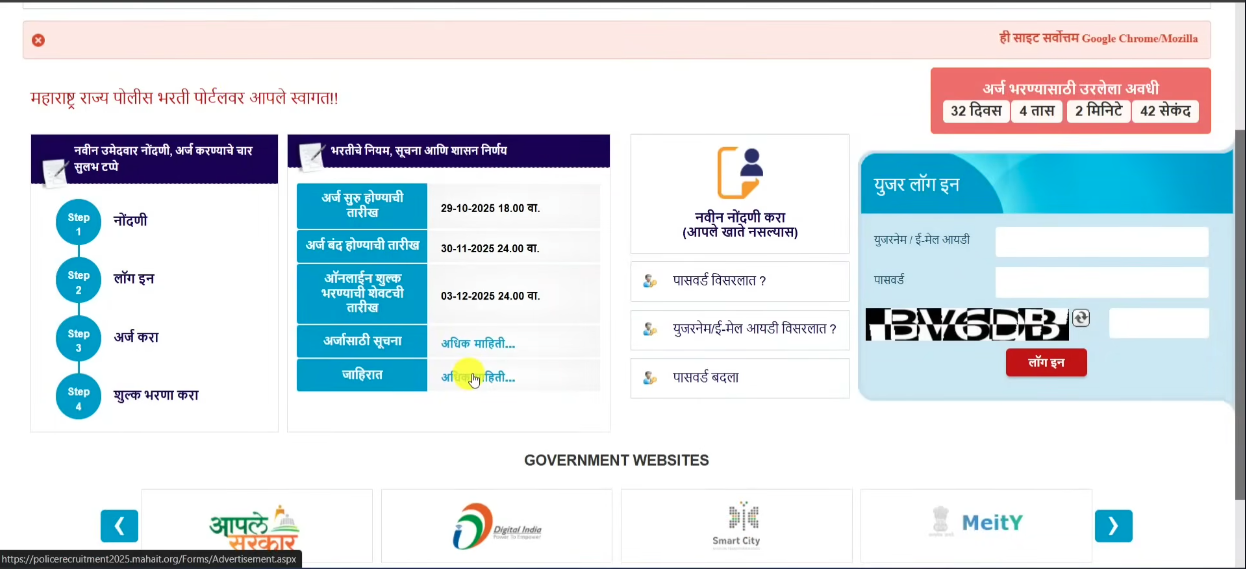
Task: Click the 42 सेकंद countdown box
Action: coord(1165,111)
